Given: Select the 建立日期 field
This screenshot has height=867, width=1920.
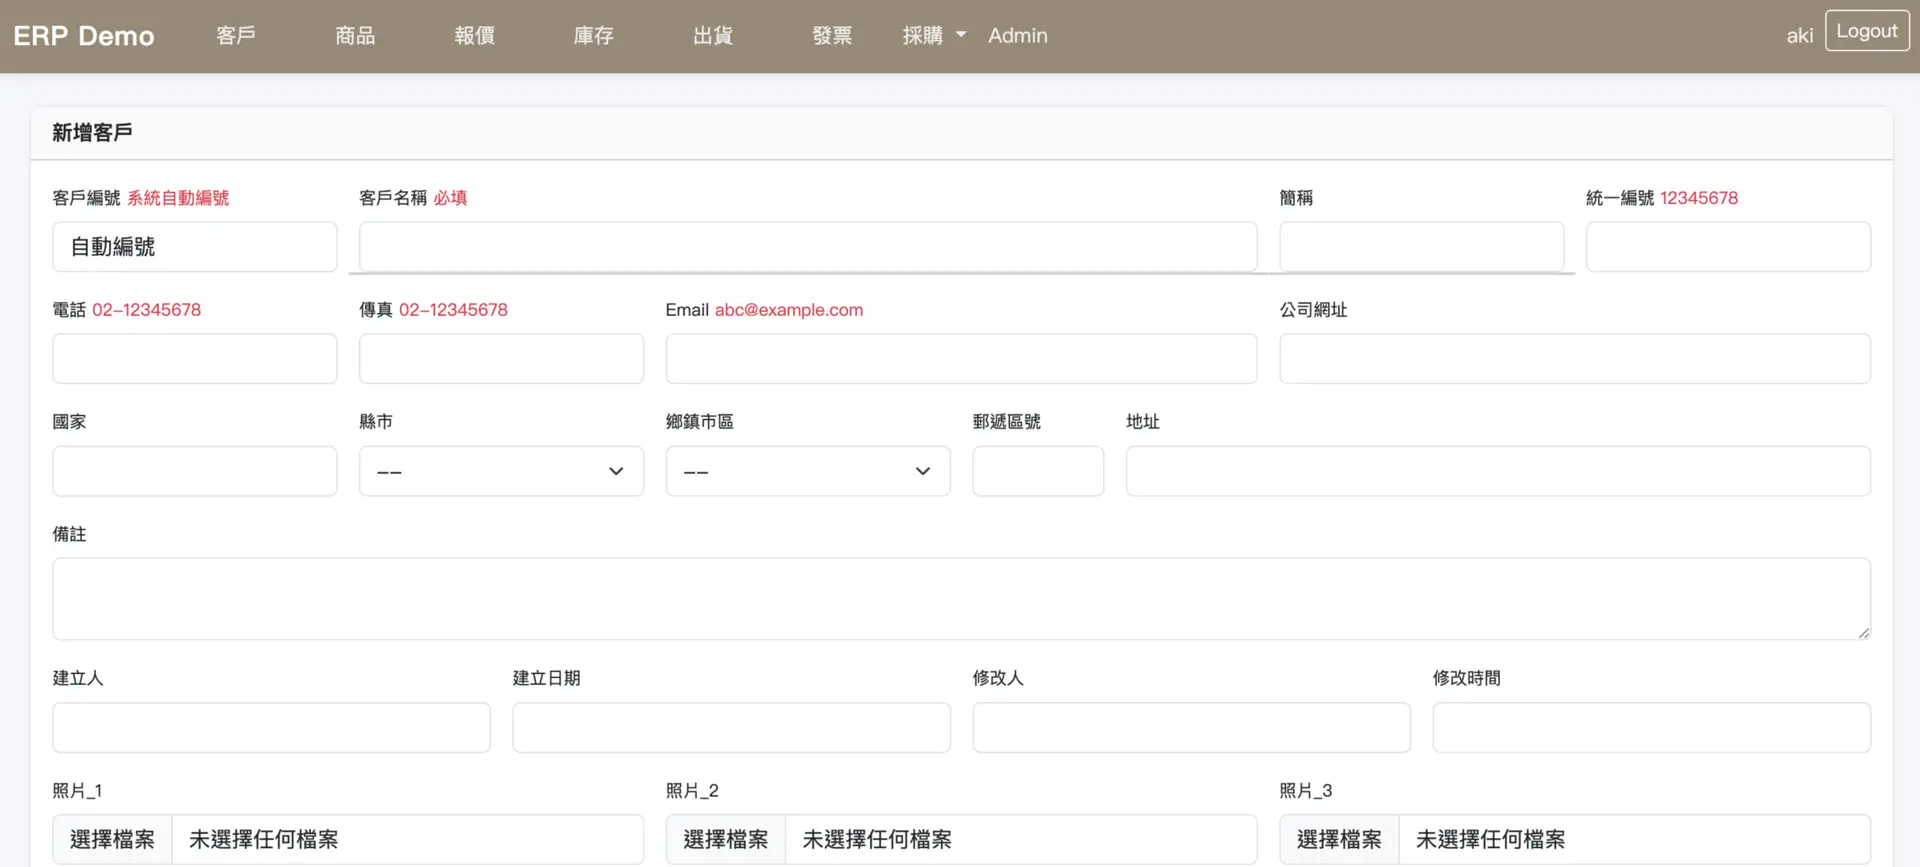Looking at the screenshot, I should point(731,728).
